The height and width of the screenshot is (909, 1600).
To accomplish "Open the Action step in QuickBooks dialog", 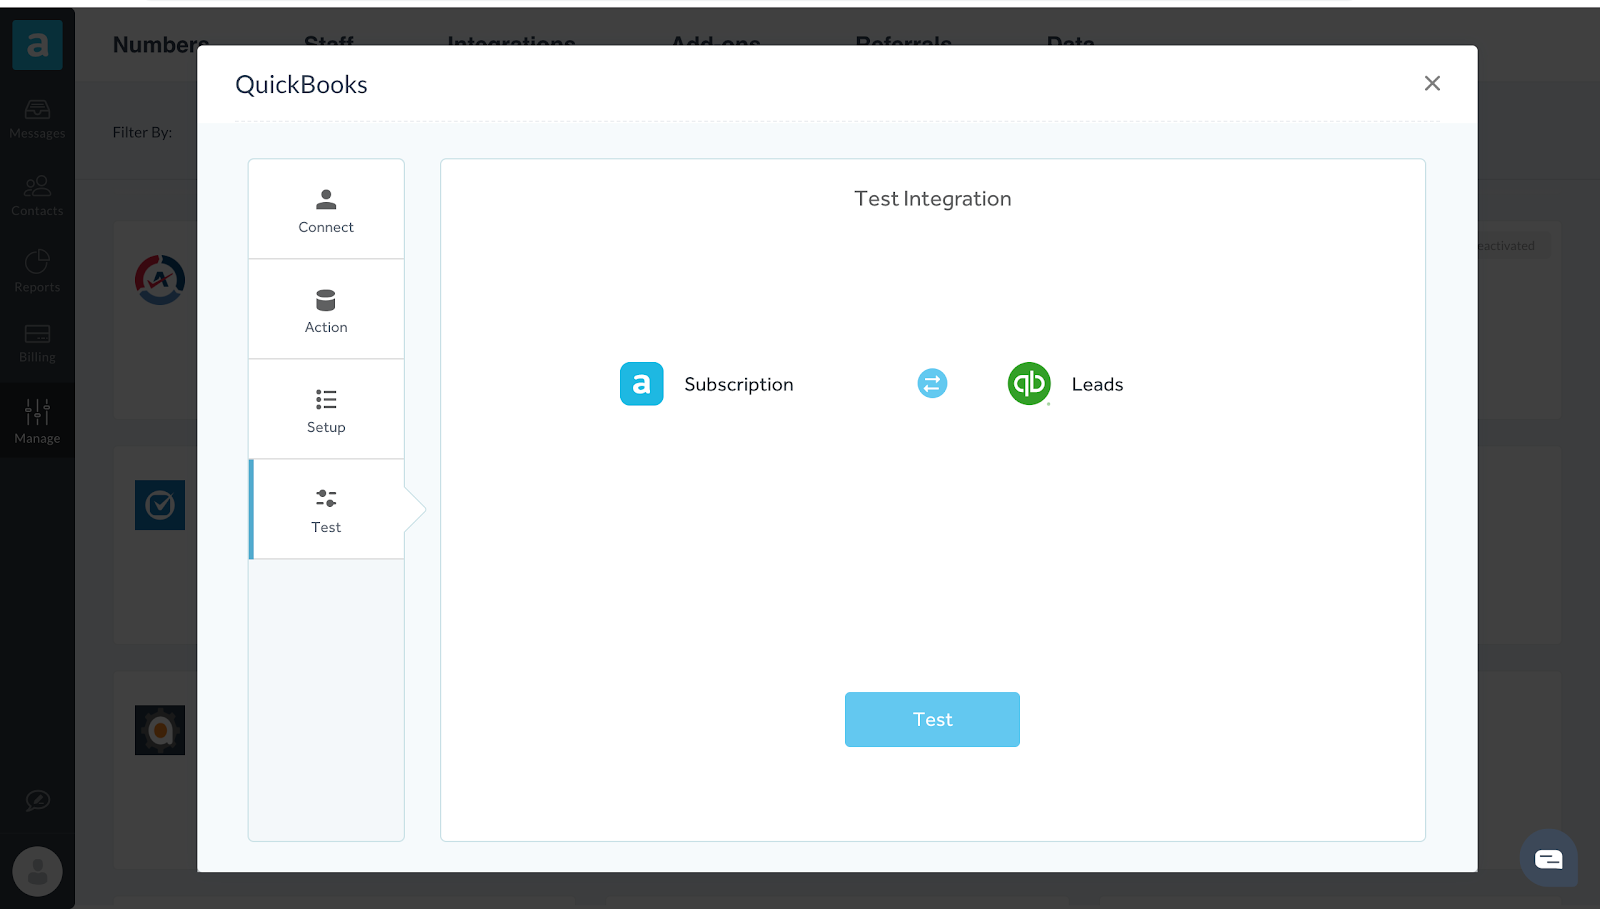I will 326,309.
